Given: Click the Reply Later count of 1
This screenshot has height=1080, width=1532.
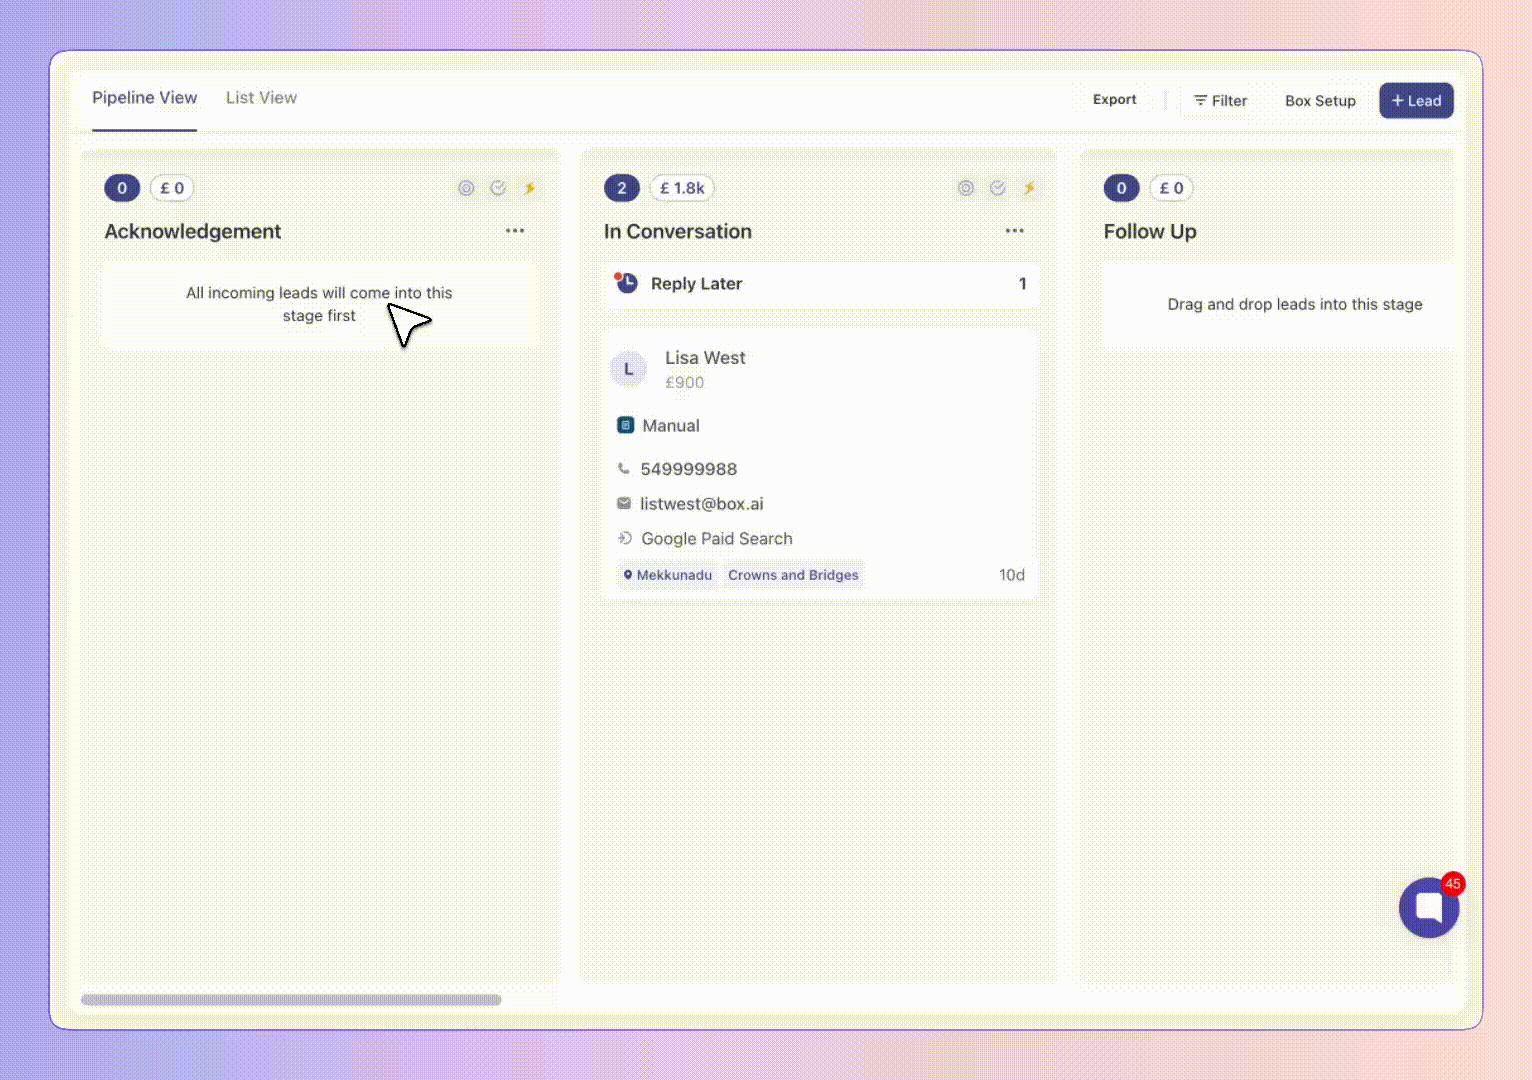Looking at the screenshot, I should coord(1022,284).
